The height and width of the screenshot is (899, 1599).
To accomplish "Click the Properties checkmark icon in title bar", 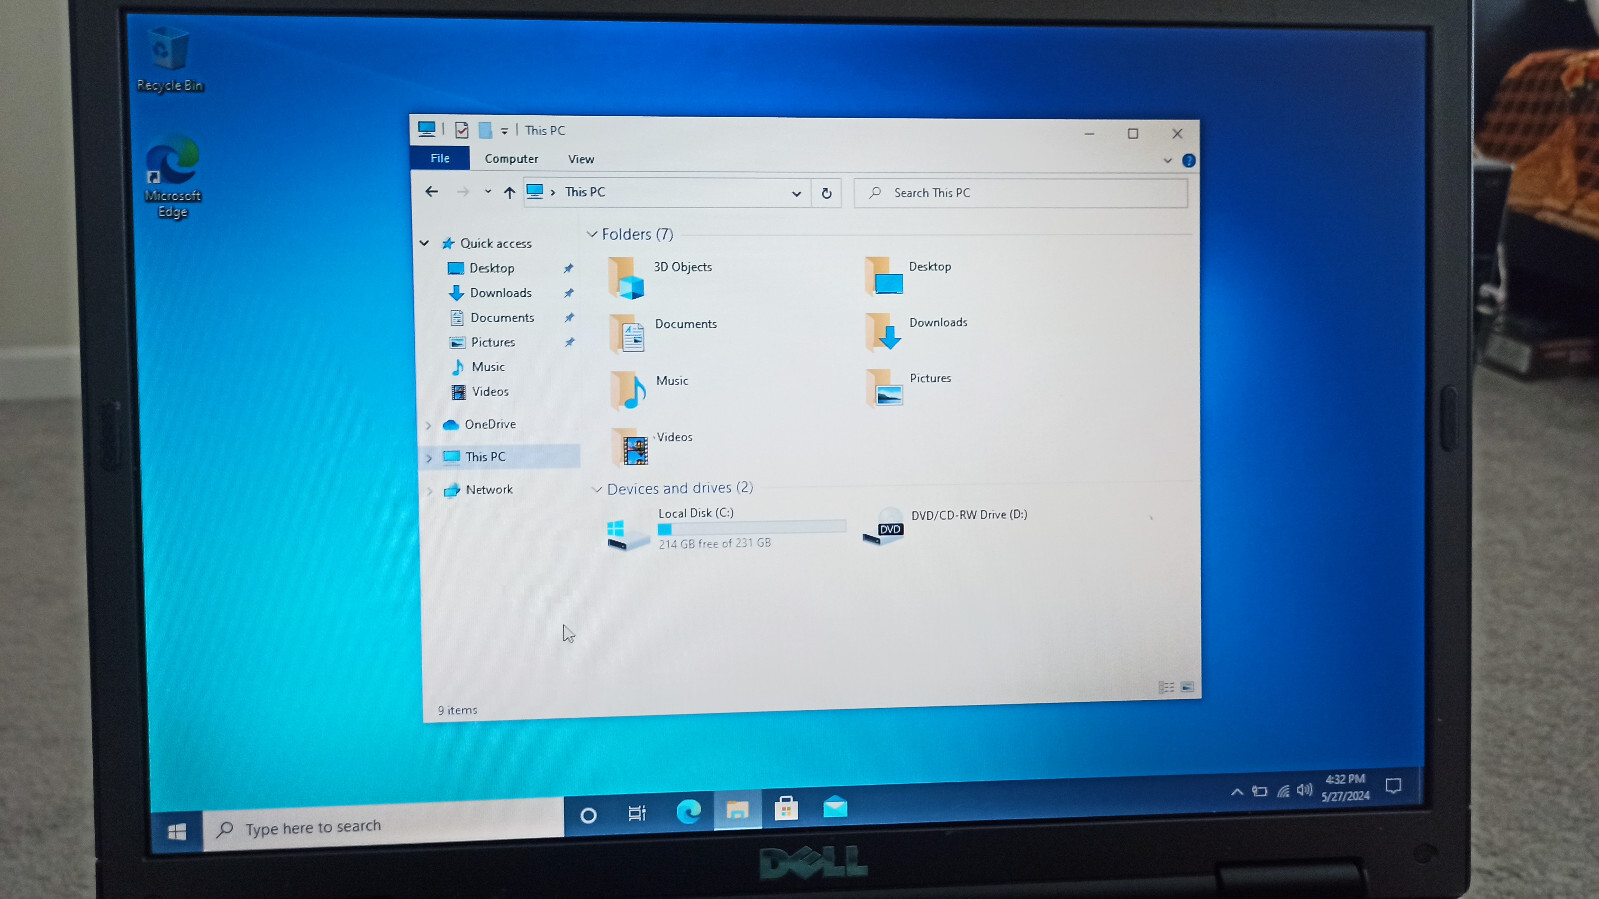I will point(462,130).
